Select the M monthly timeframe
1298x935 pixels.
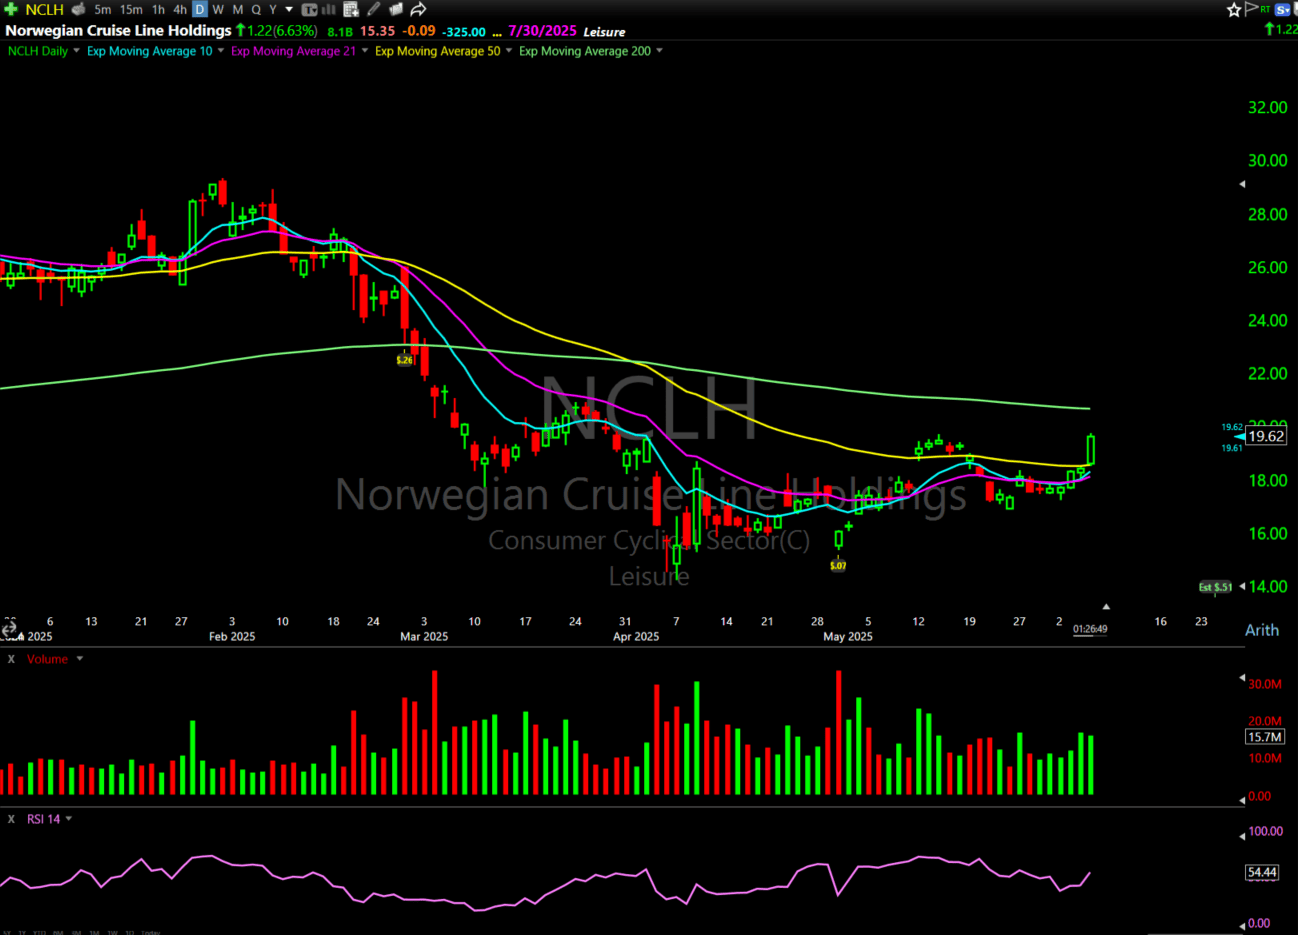coord(238,9)
